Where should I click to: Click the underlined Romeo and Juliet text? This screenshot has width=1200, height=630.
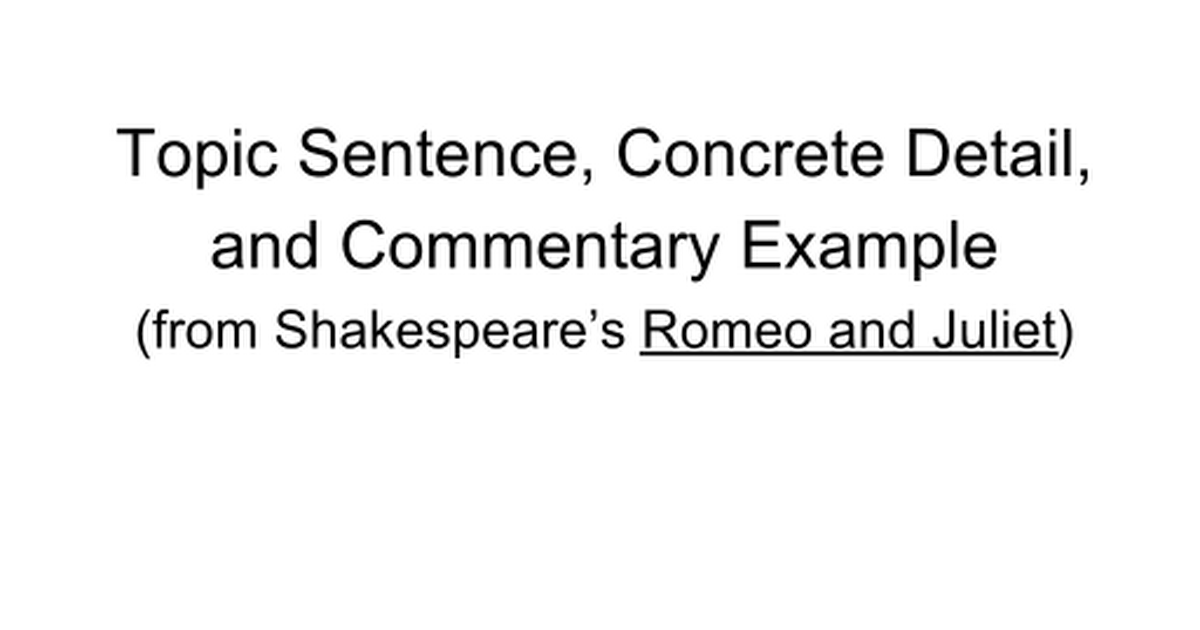(x=848, y=333)
